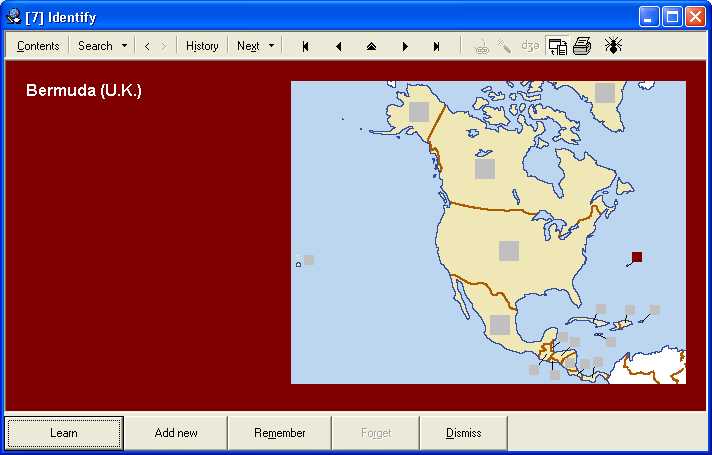Open the Contents menu
Image resolution: width=712 pixels, height=455 pixels.
[x=38, y=46]
